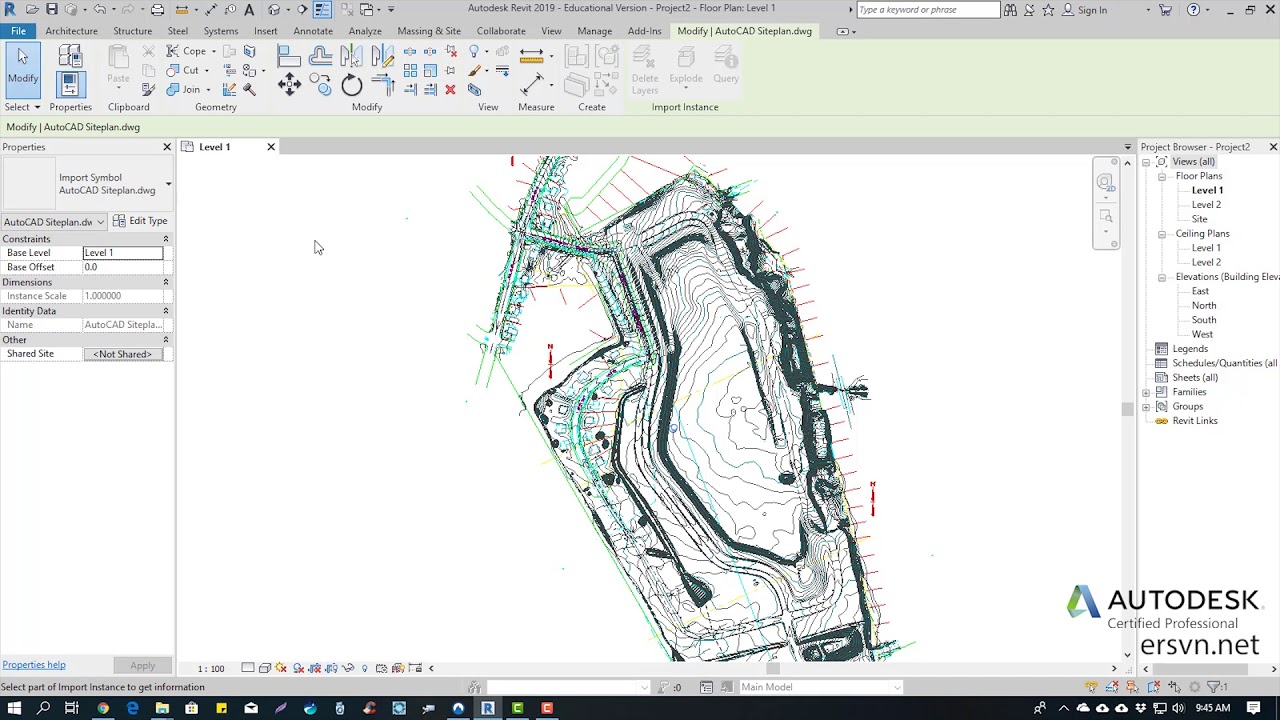Expand the Families tree node
Image resolution: width=1280 pixels, height=720 pixels.
click(x=1147, y=392)
